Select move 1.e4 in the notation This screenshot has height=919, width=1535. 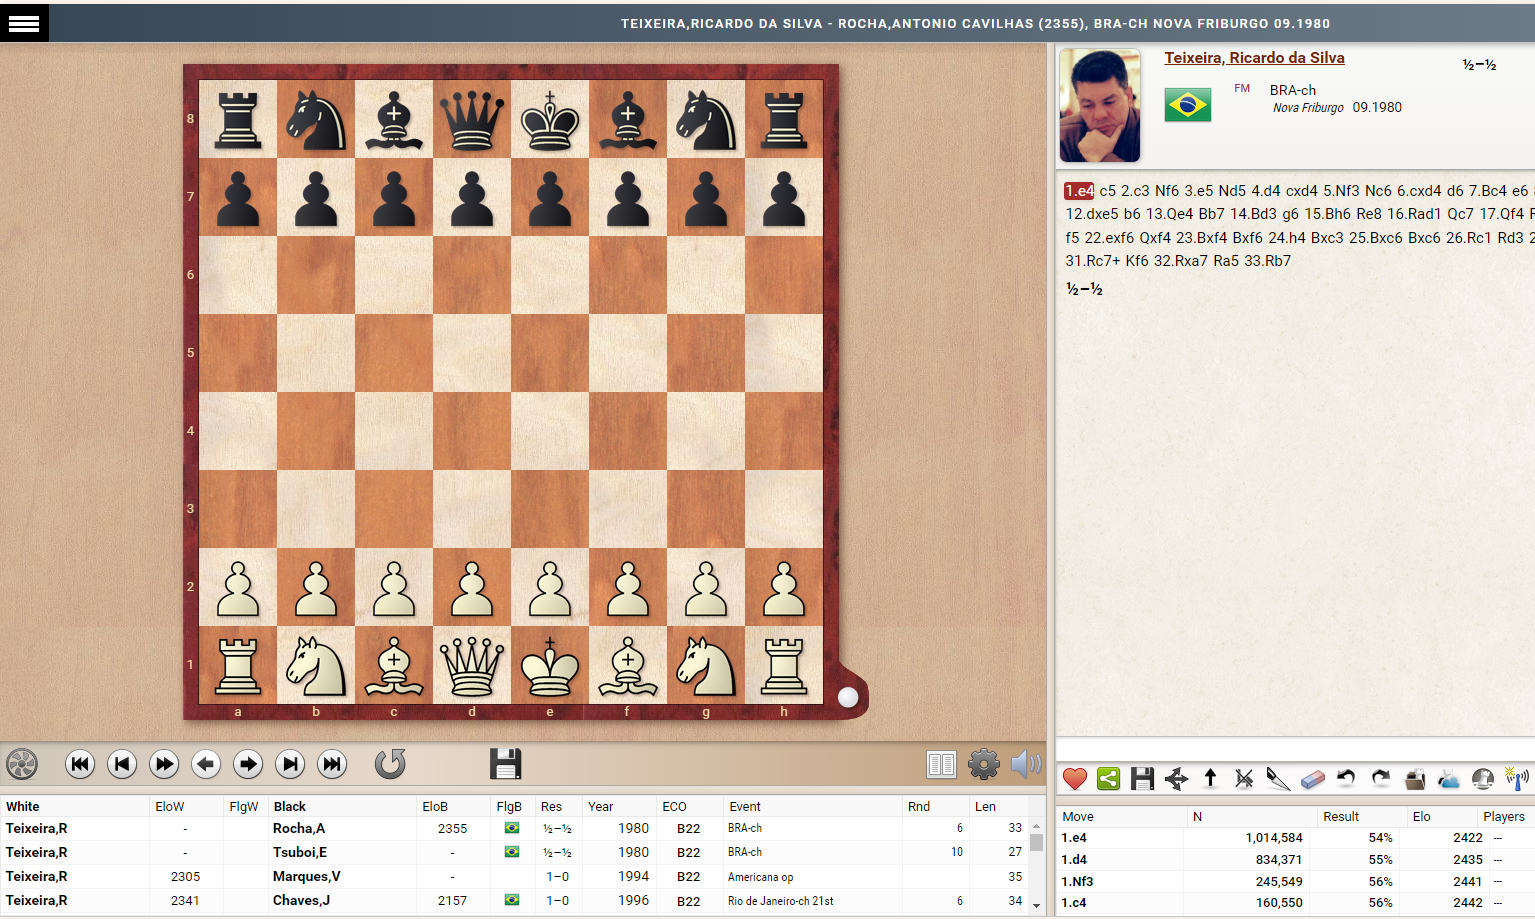pyautogui.click(x=1079, y=190)
